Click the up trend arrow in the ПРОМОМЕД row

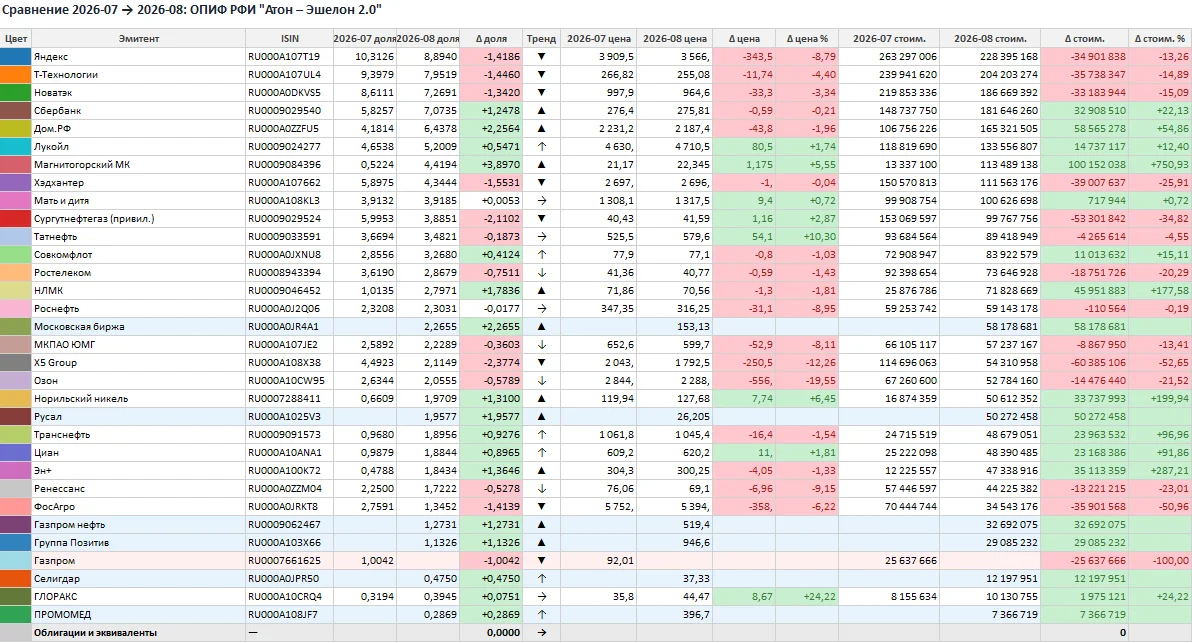[x=541, y=615]
